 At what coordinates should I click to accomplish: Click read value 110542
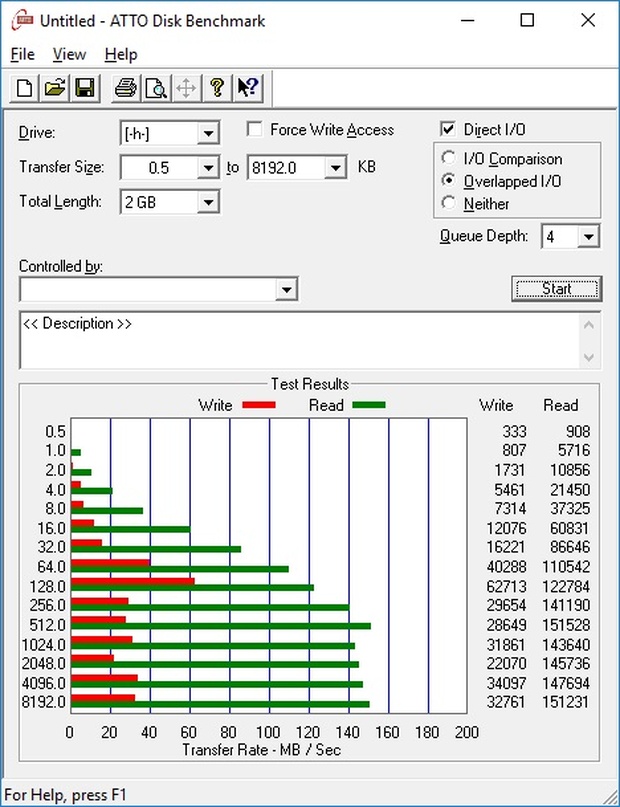pos(565,567)
